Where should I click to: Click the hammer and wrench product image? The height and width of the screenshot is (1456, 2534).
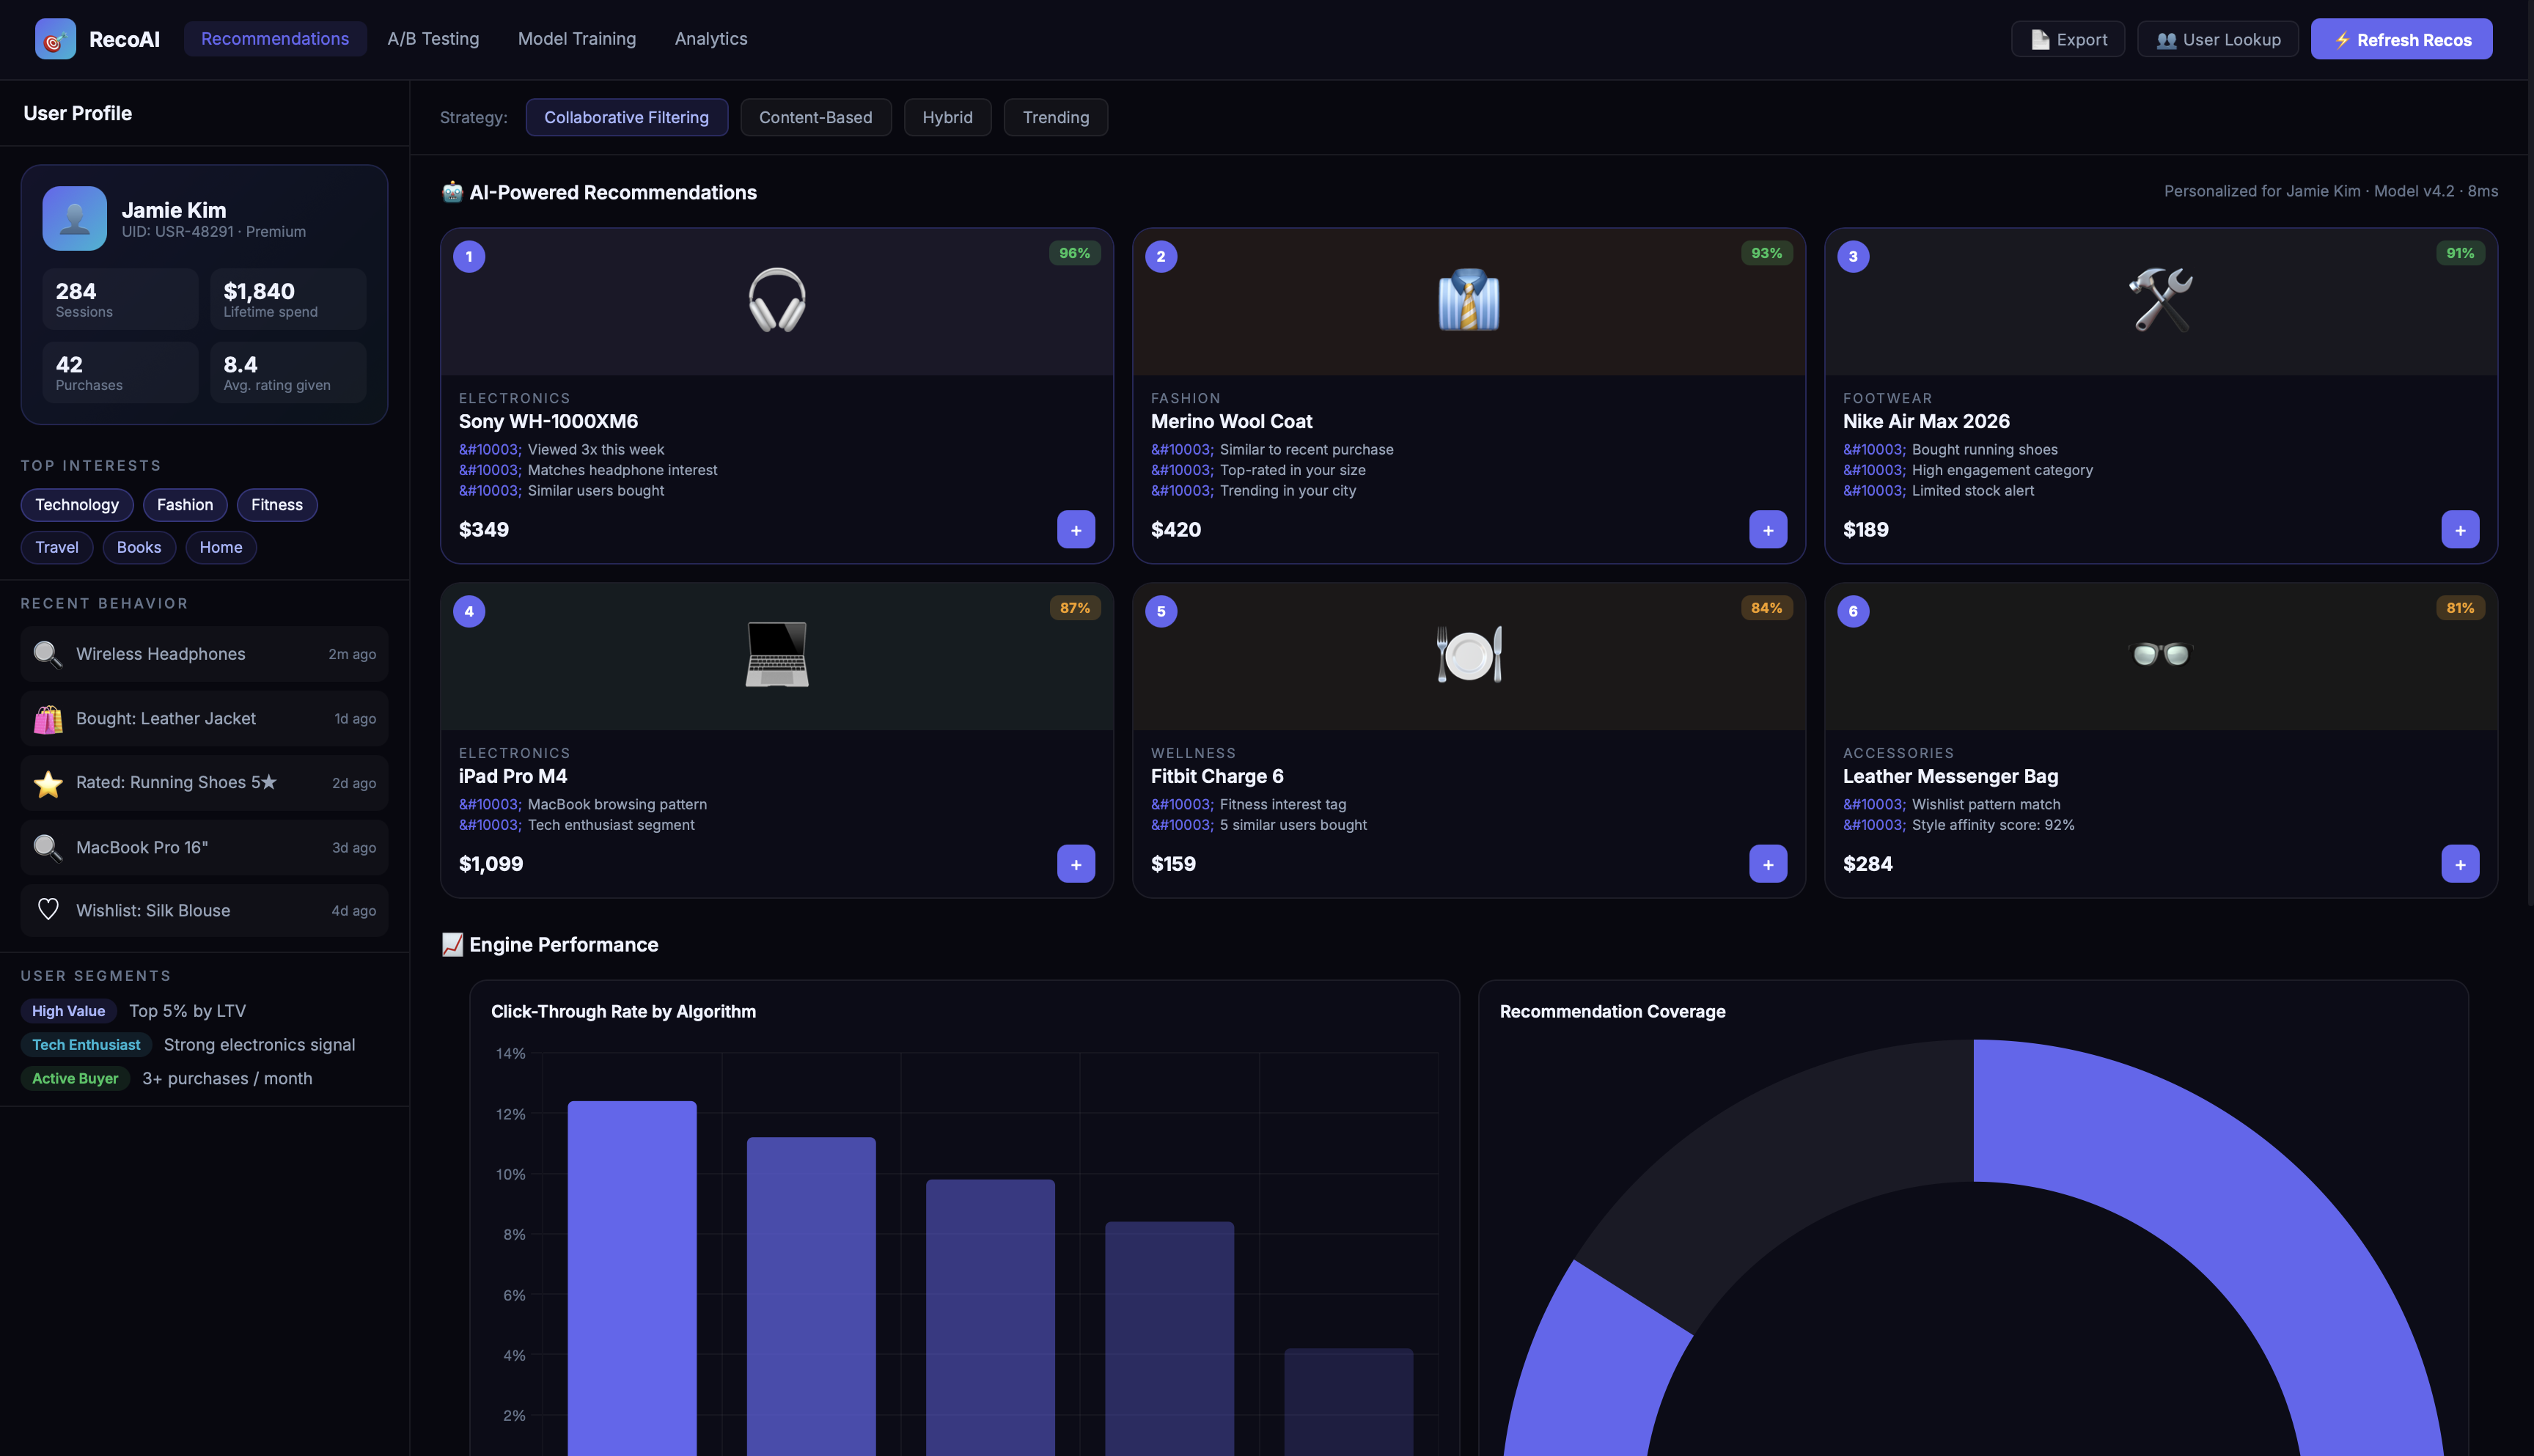[x=2161, y=300]
